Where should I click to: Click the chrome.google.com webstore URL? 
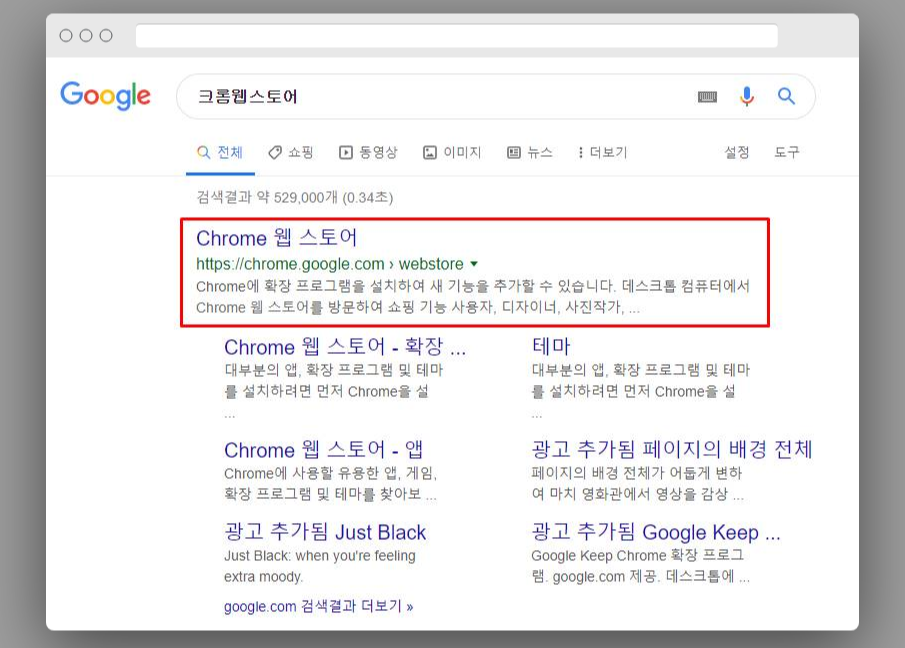pyautogui.click(x=330, y=264)
